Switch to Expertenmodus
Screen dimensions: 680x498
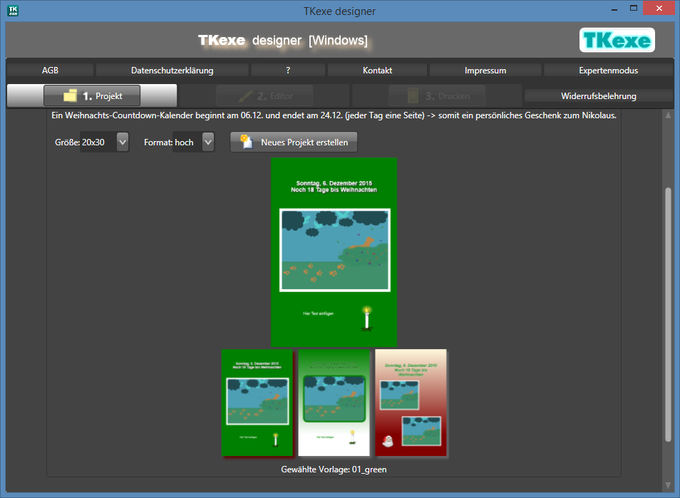608,70
